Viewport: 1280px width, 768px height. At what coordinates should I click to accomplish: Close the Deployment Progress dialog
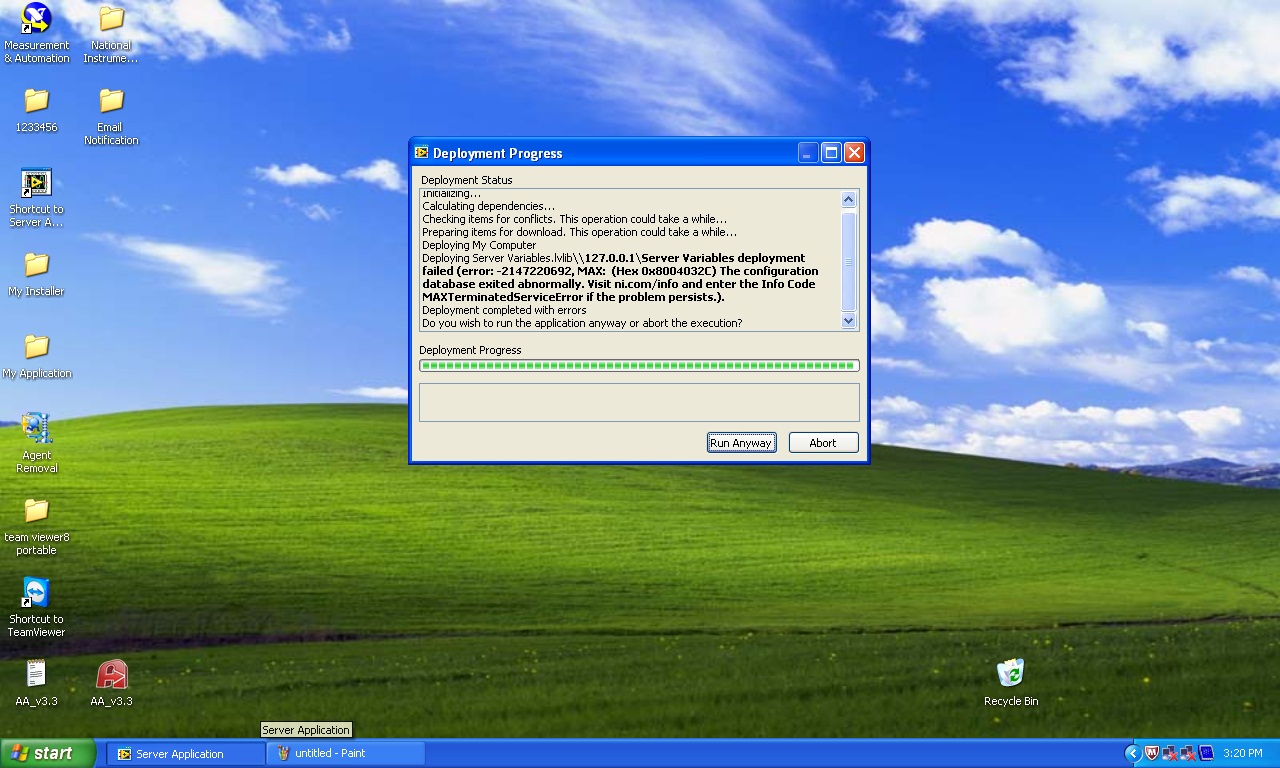pyautogui.click(x=854, y=152)
